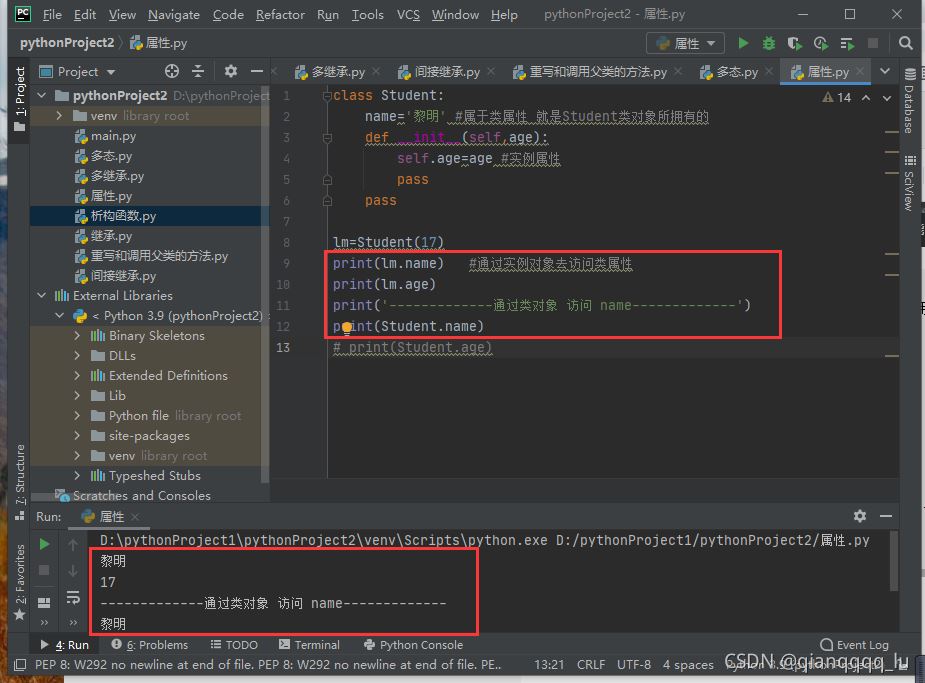The image size is (925, 683).
Task: Click Select Opened File crosshair icon
Action: [x=171, y=71]
